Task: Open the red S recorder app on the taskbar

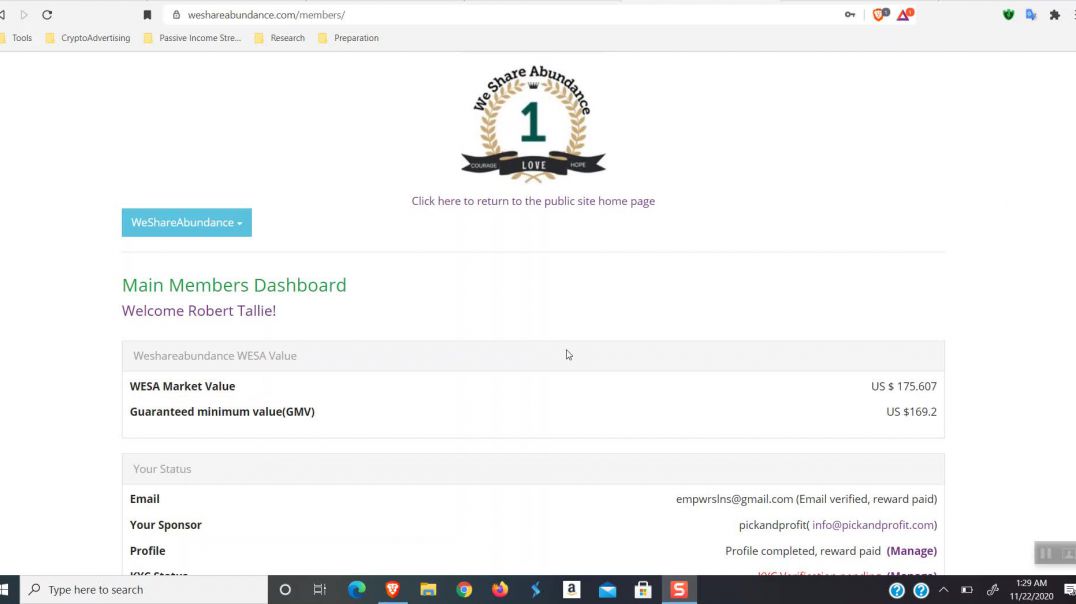Action: pyautogui.click(x=679, y=590)
